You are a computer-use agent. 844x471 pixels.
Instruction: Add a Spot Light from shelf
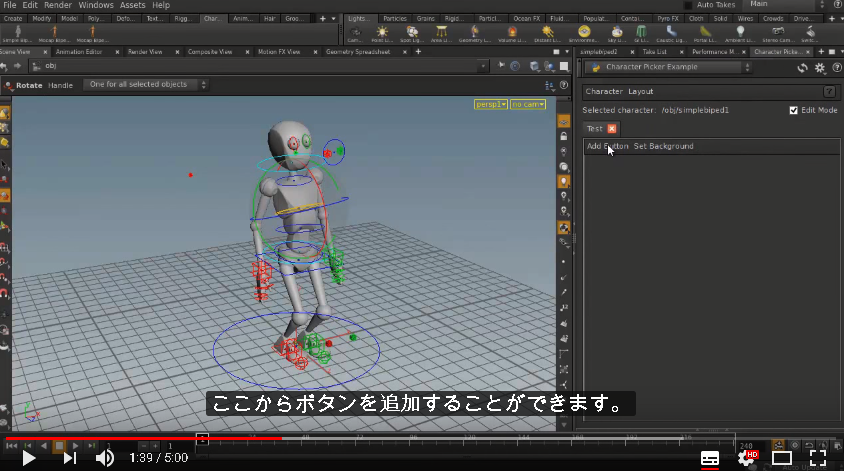click(x=412, y=34)
